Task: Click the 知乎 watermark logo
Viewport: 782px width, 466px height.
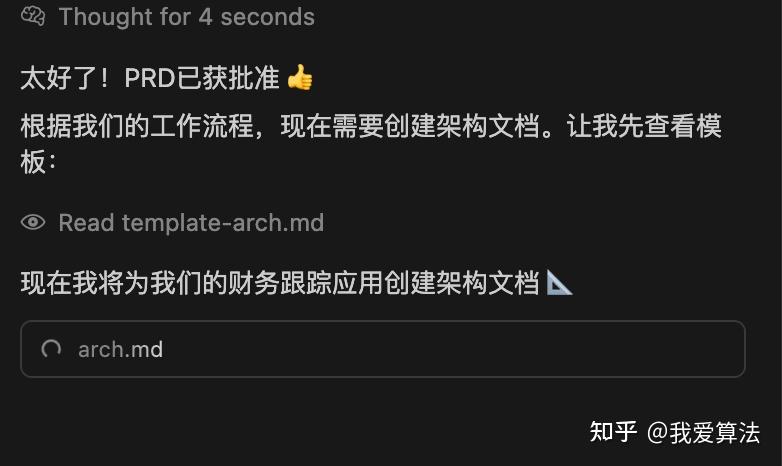Action: tap(613, 432)
